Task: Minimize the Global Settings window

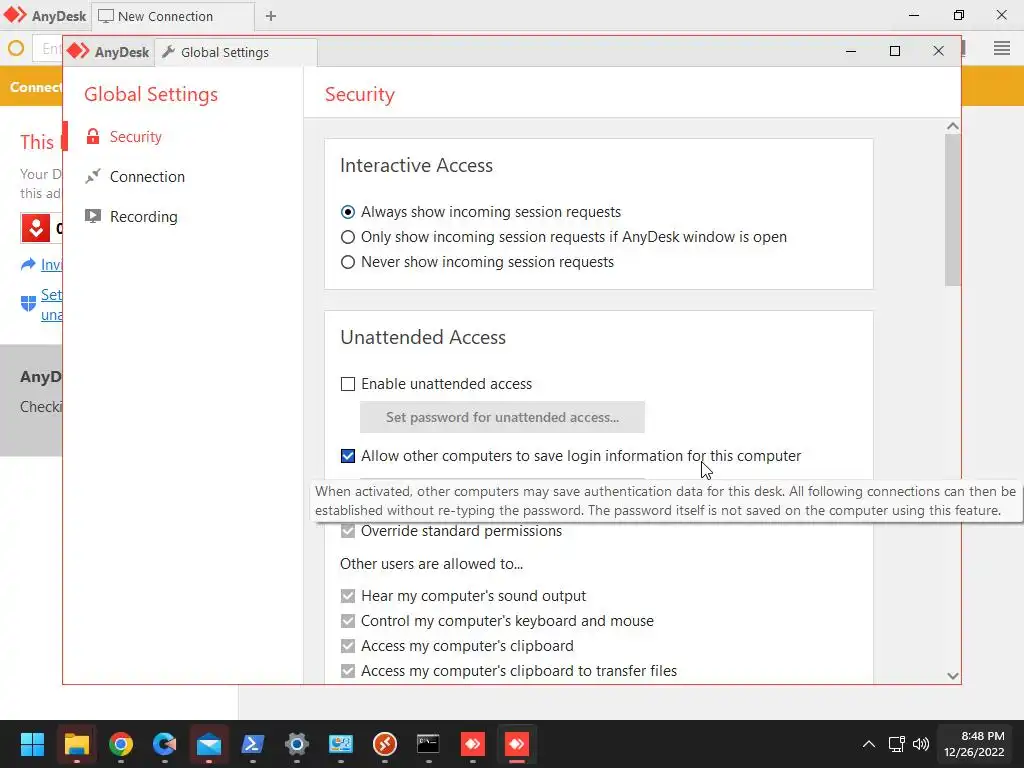Action: pyautogui.click(x=851, y=51)
